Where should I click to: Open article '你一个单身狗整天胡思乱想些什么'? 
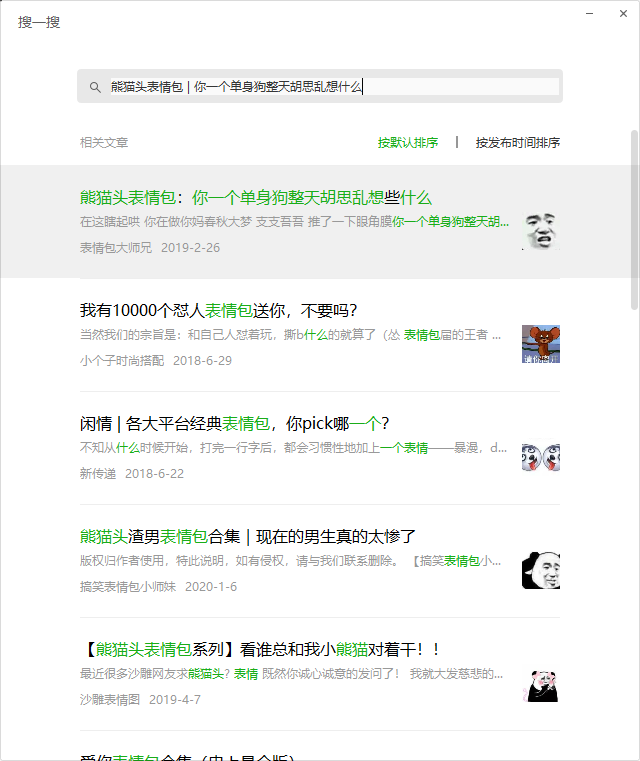click(256, 198)
